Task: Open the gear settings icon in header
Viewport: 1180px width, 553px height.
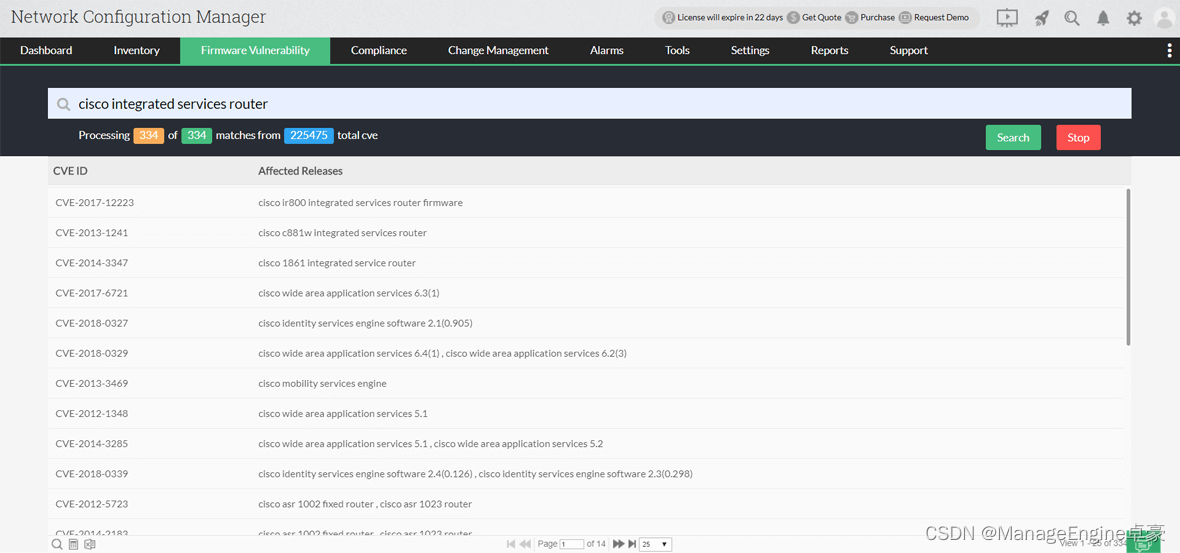Action: pos(1134,18)
